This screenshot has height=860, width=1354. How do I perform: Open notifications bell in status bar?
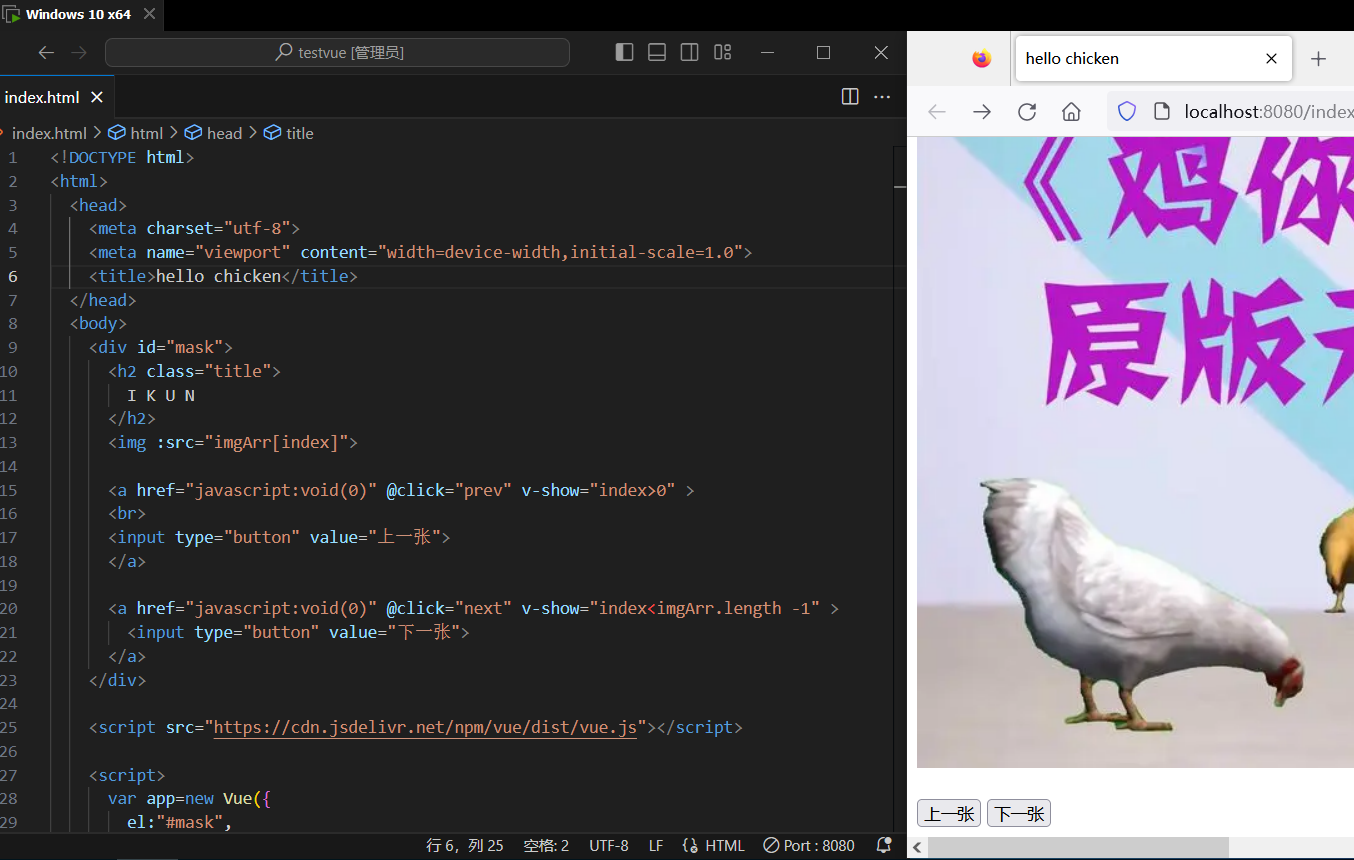click(x=884, y=845)
